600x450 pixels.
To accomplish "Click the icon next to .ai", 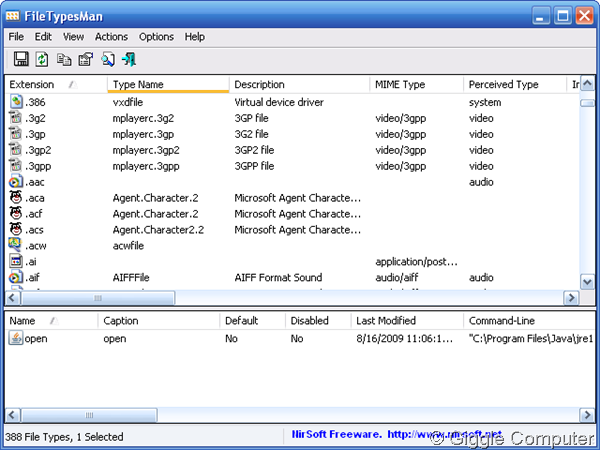I will click(16, 261).
